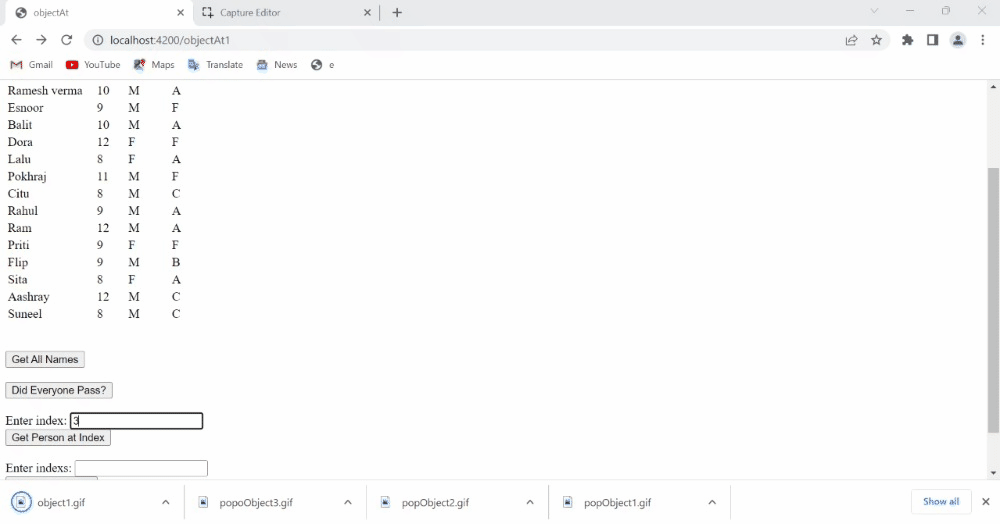This screenshot has width=1000, height=524.
Task: Open downloaded object1.gif file
Action: [61, 502]
